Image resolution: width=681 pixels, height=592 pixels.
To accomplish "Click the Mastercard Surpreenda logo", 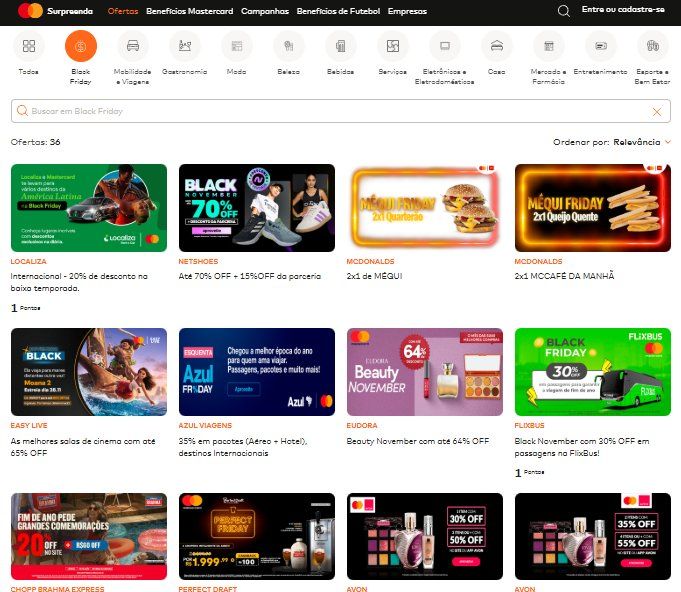I will 56,11.
